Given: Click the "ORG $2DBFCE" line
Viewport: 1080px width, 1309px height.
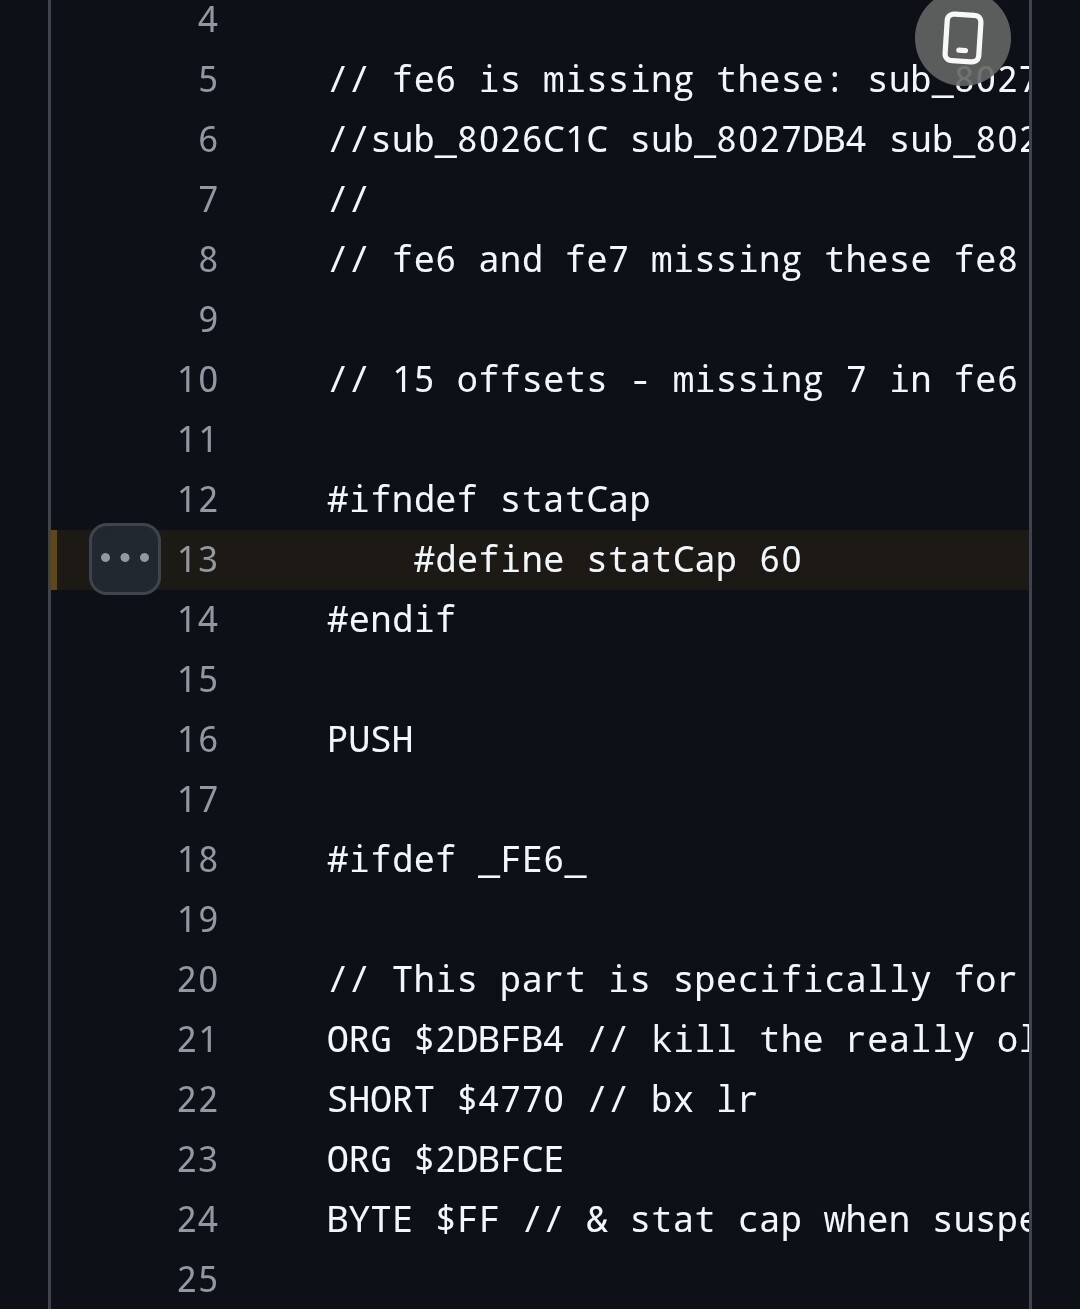Looking at the screenshot, I should 445,1159.
